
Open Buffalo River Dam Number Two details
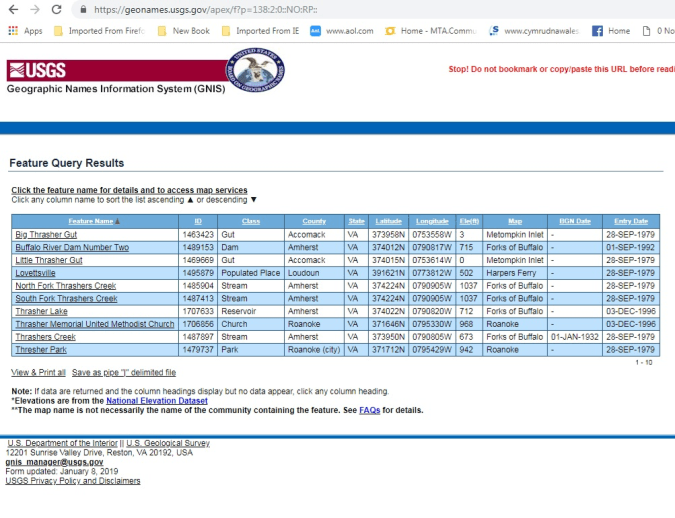click(x=72, y=248)
